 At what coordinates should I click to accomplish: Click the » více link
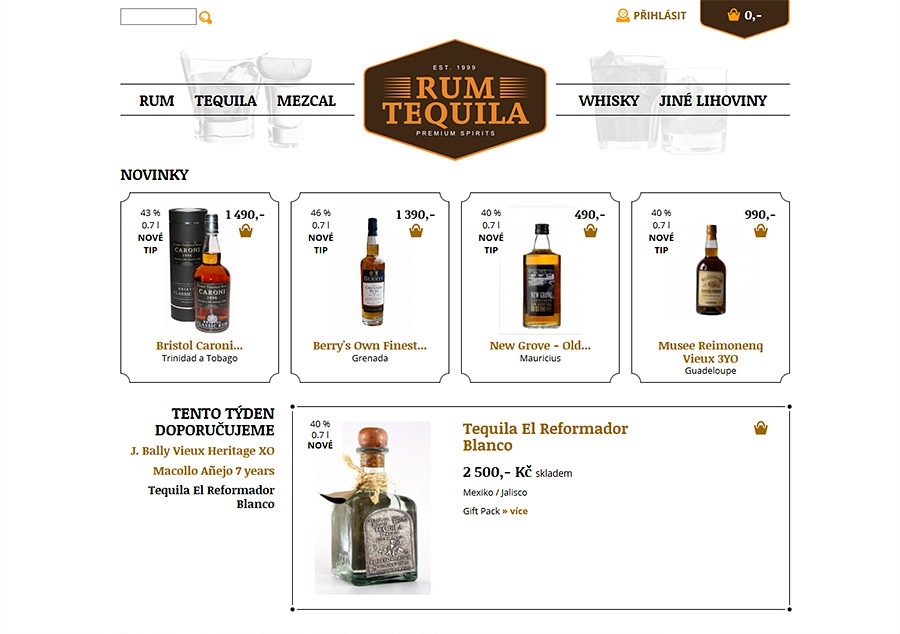point(515,511)
